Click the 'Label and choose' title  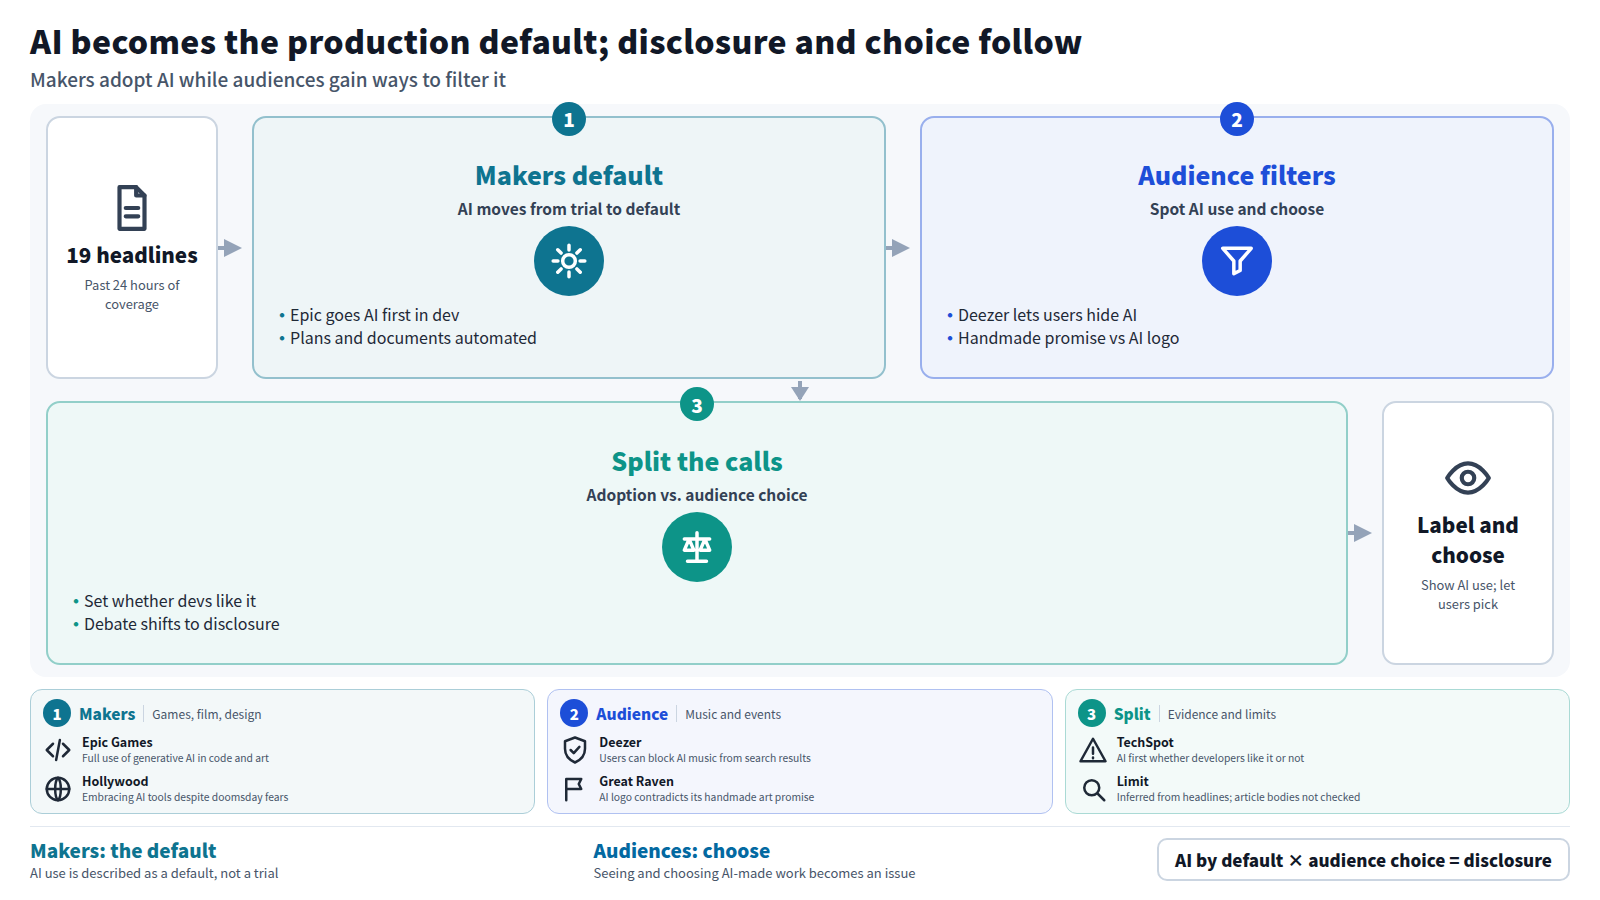click(1468, 540)
